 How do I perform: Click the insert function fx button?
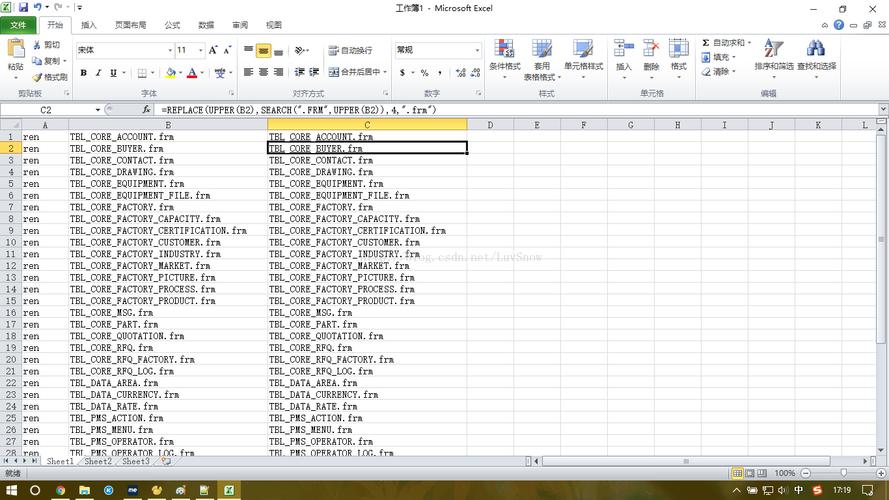[146, 110]
